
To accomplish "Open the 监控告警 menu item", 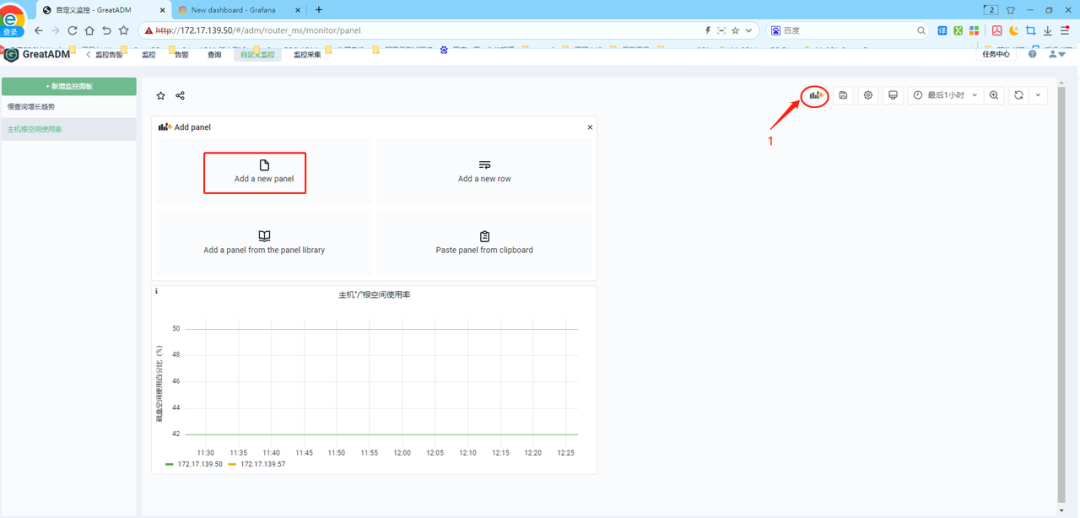I will [109, 54].
